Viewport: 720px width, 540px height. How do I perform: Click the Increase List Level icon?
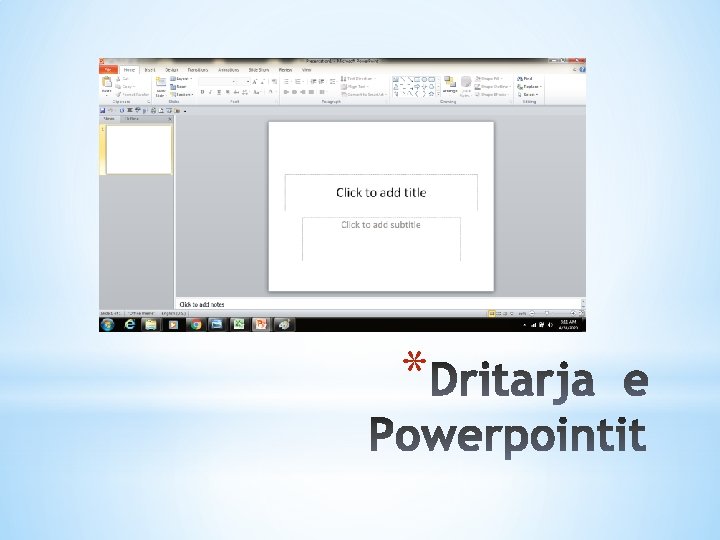coord(321,82)
